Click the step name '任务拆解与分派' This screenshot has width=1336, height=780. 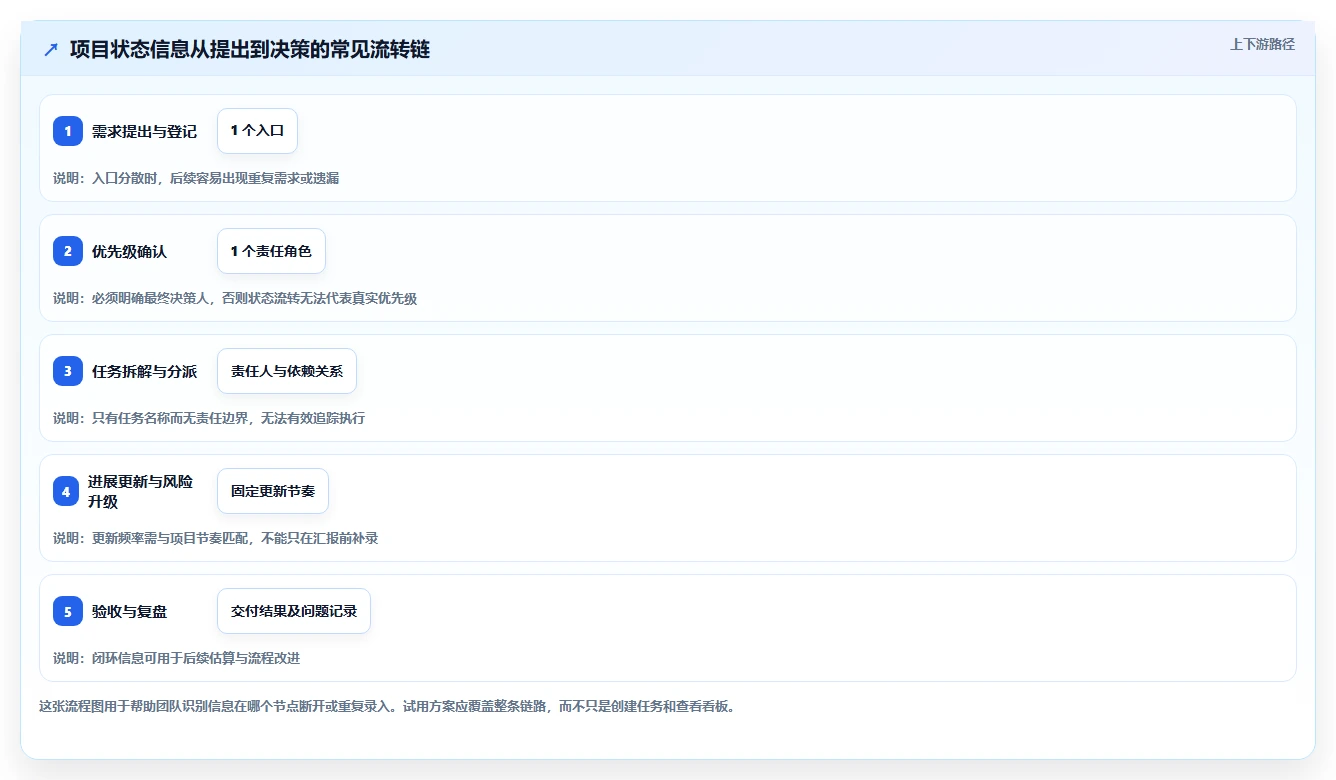(144, 371)
